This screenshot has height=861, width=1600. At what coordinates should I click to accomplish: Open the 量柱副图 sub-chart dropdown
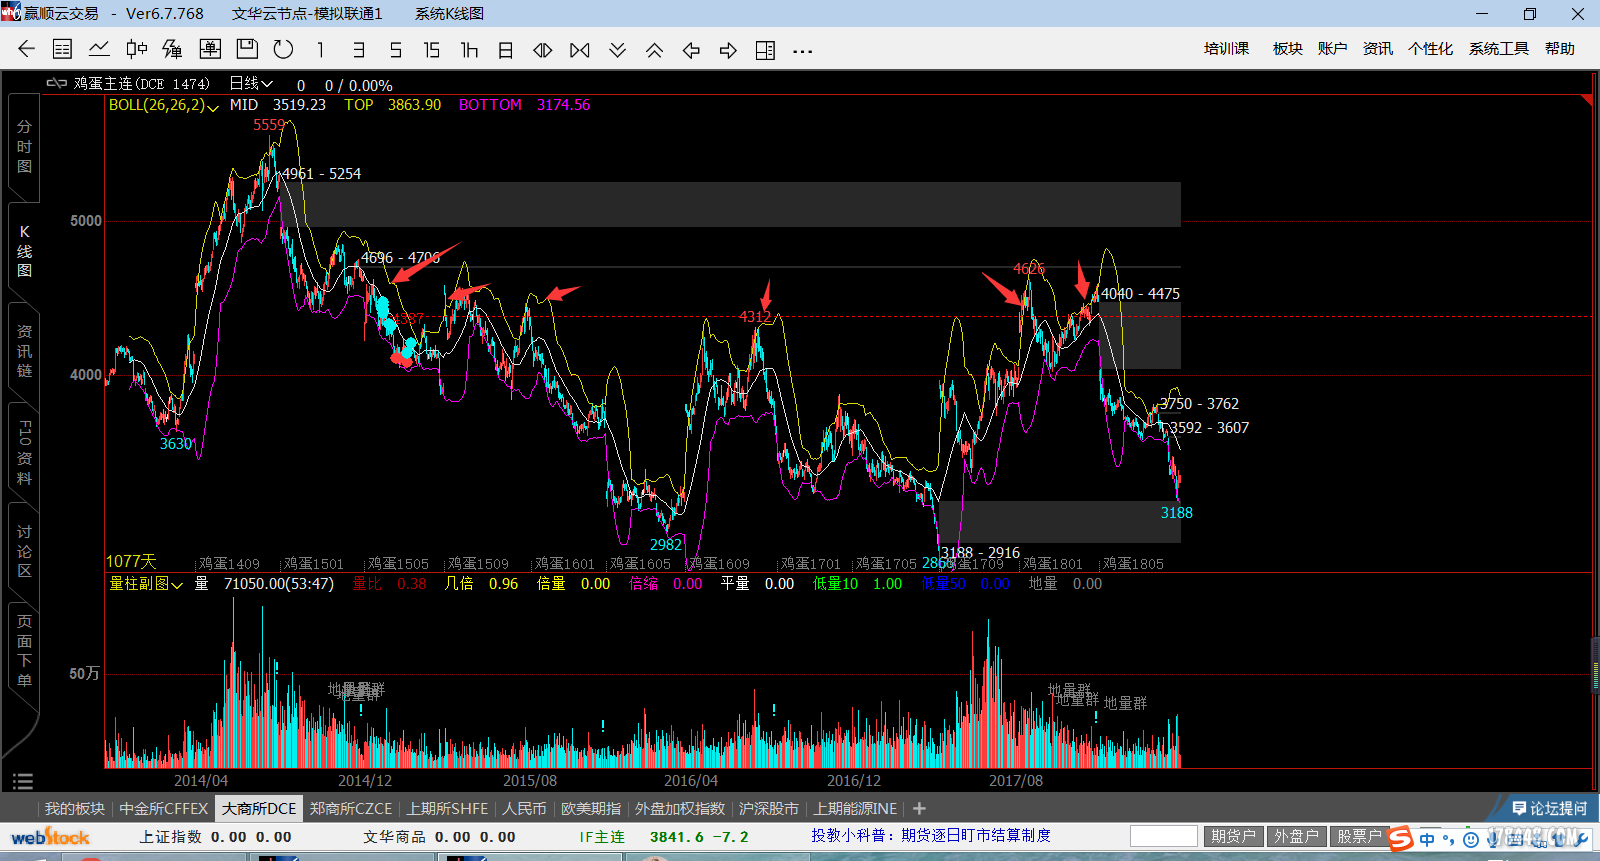[146, 584]
